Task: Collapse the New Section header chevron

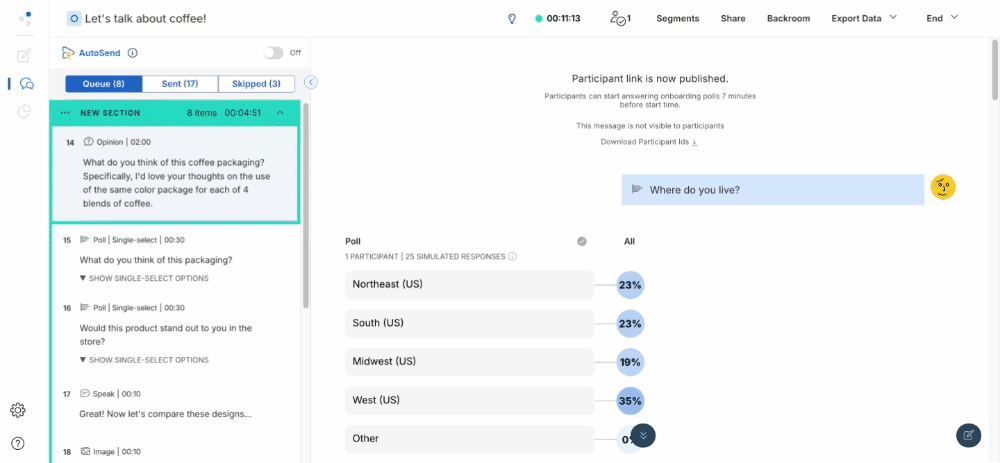Action: tap(280, 113)
